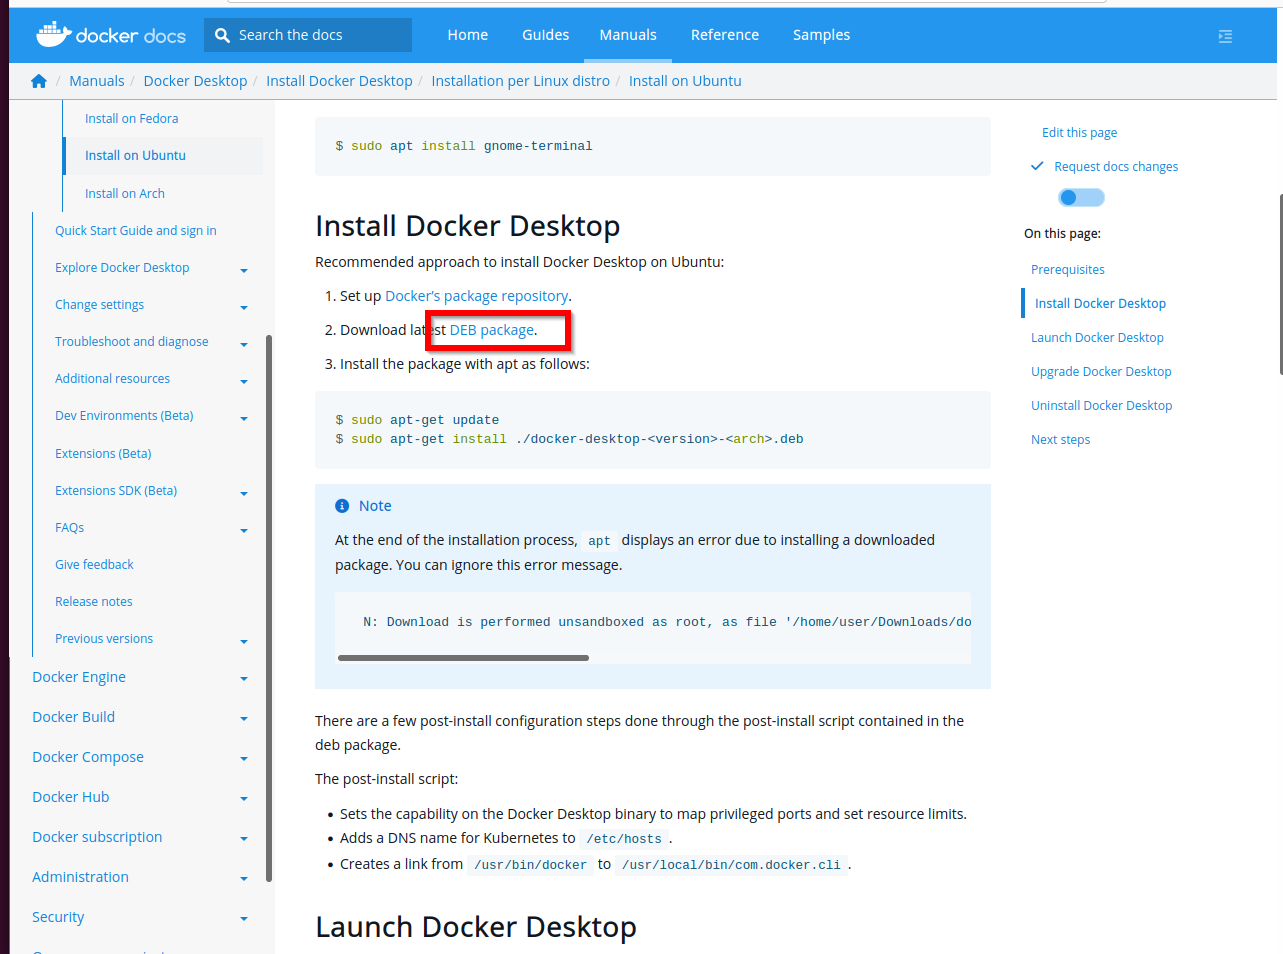Expand Additional resources arrow
The height and width of the screenshot is (954, 1283).
point(244,381)
